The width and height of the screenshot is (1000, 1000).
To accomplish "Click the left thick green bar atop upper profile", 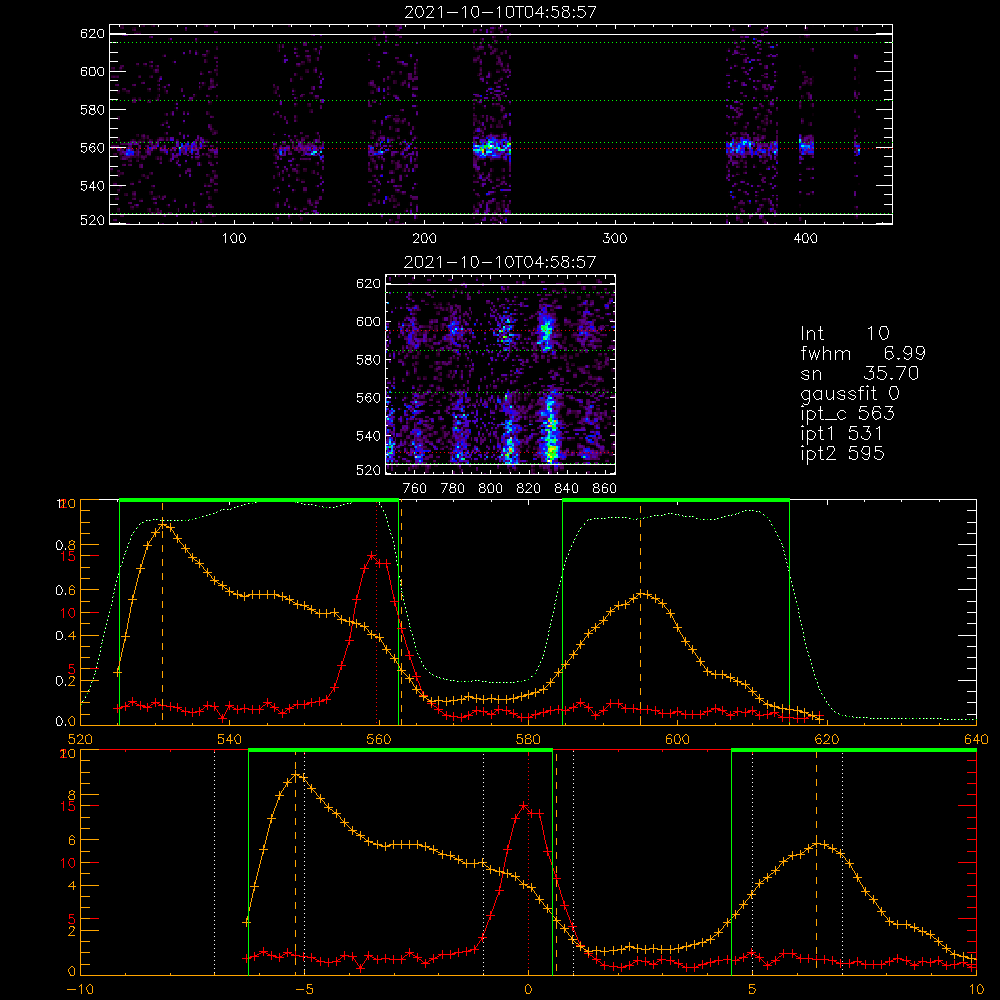I will coord(259,500).
